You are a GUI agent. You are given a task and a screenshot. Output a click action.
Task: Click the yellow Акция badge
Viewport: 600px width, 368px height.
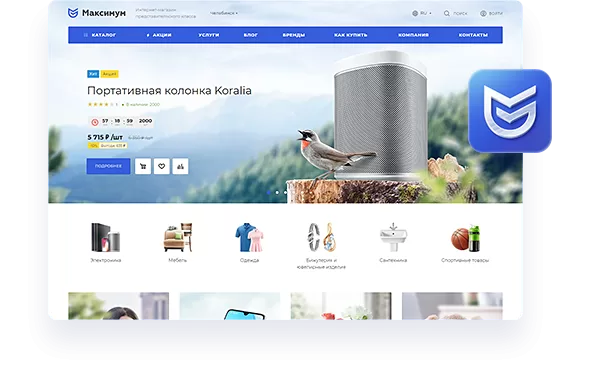coord(109,74)
